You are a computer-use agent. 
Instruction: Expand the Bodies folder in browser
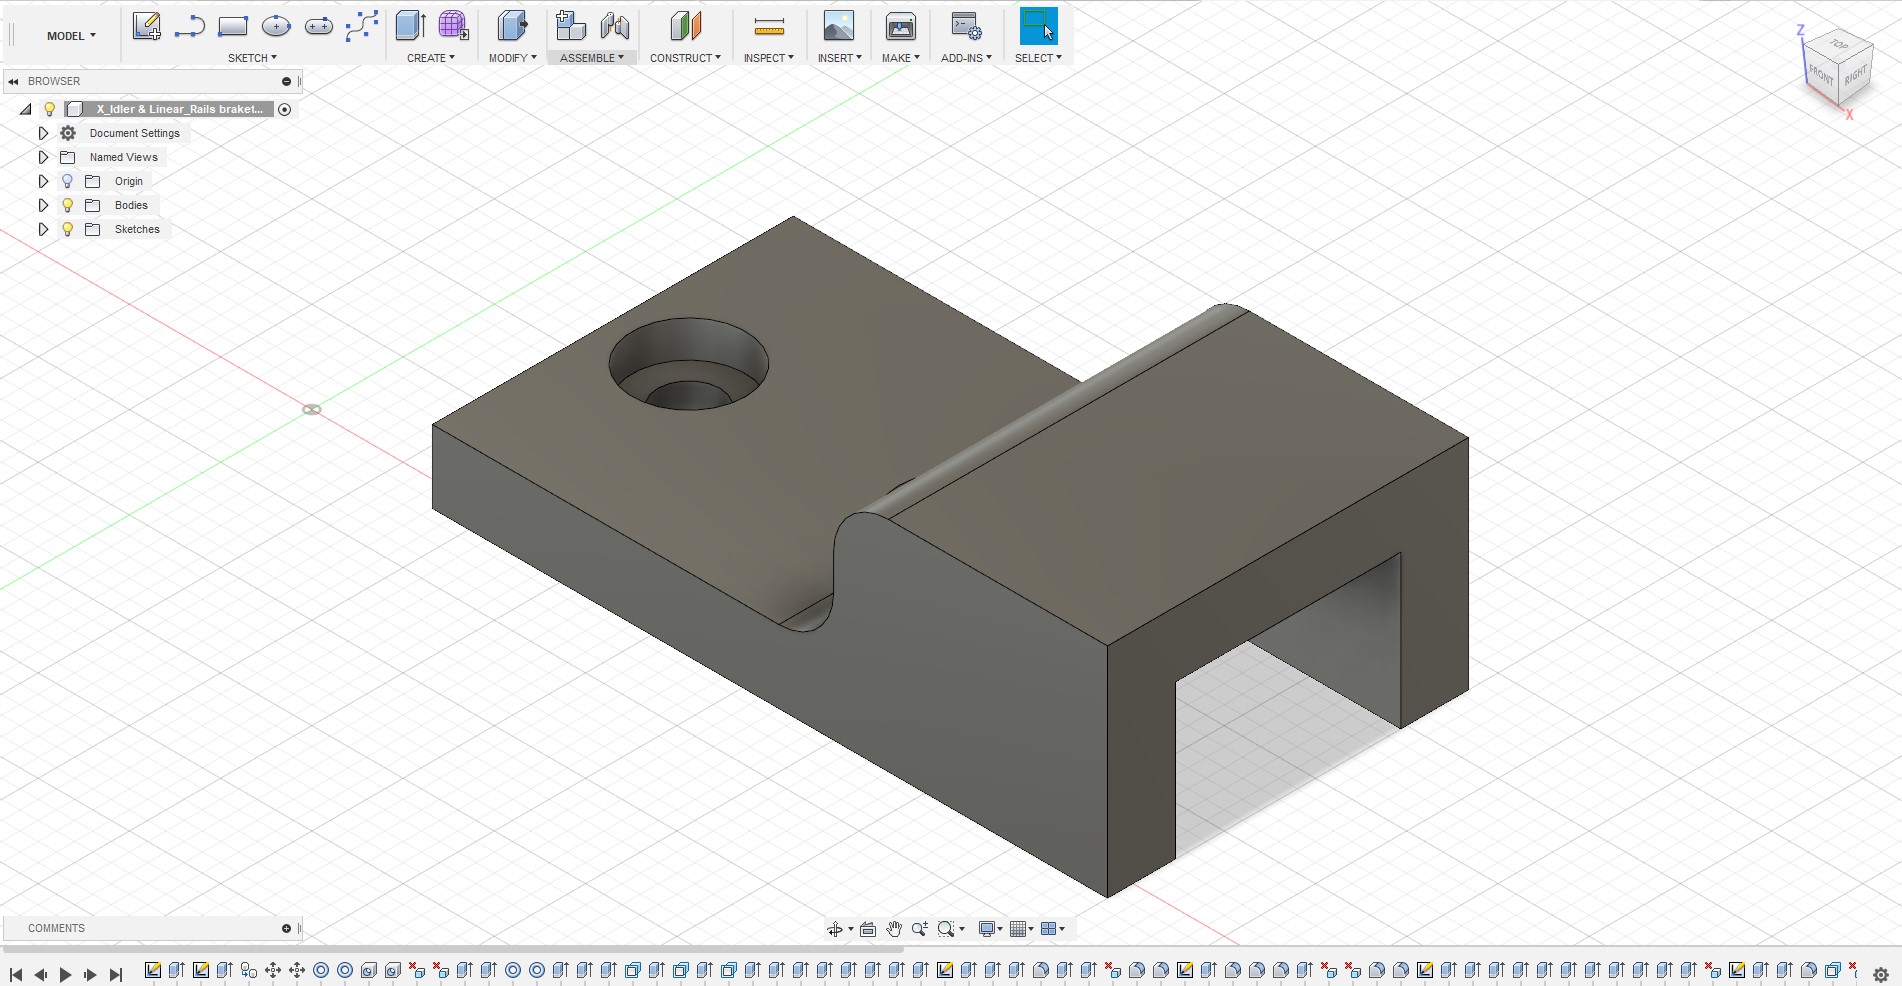[43, 205]
